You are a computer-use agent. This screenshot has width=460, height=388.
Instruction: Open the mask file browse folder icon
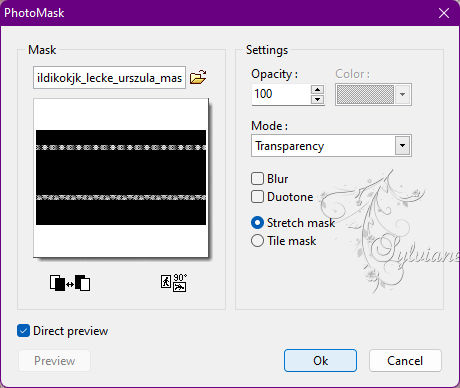pyautogui.click(x=198, y=77)
